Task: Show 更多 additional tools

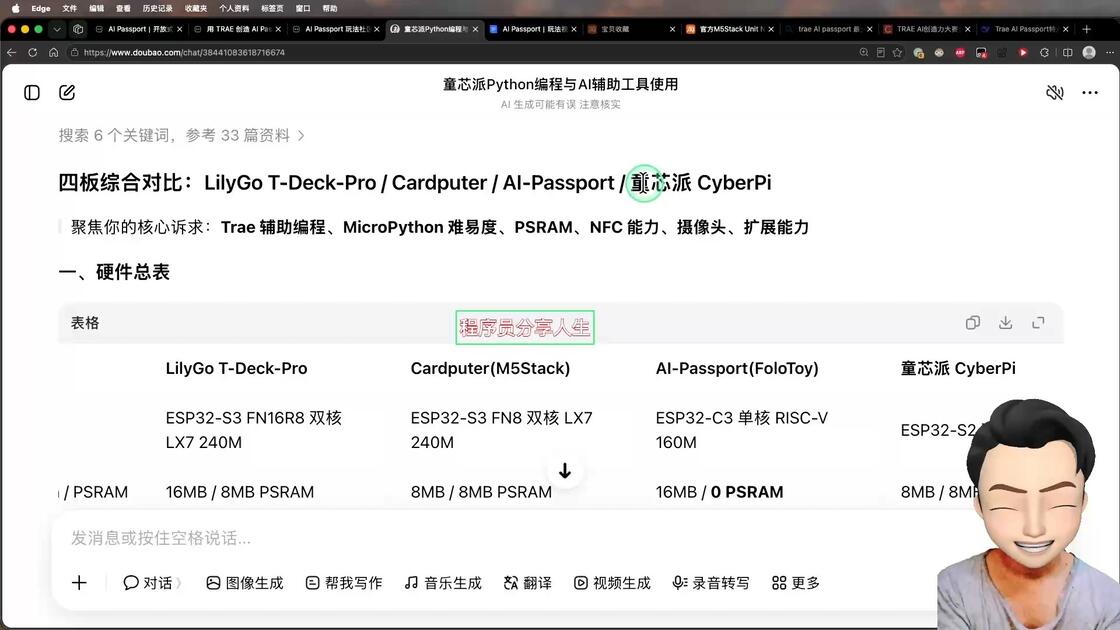Action: coord(796,583)
